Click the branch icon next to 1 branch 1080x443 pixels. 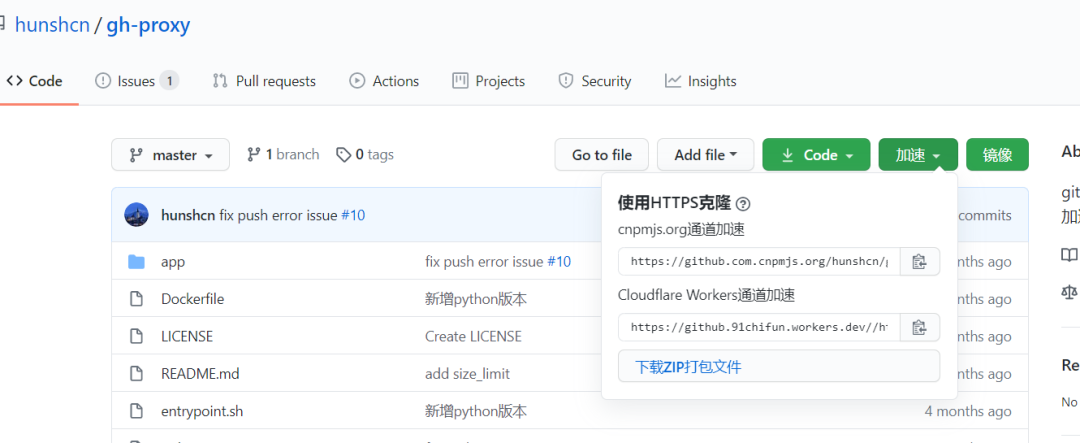click(x=254, y=155)
